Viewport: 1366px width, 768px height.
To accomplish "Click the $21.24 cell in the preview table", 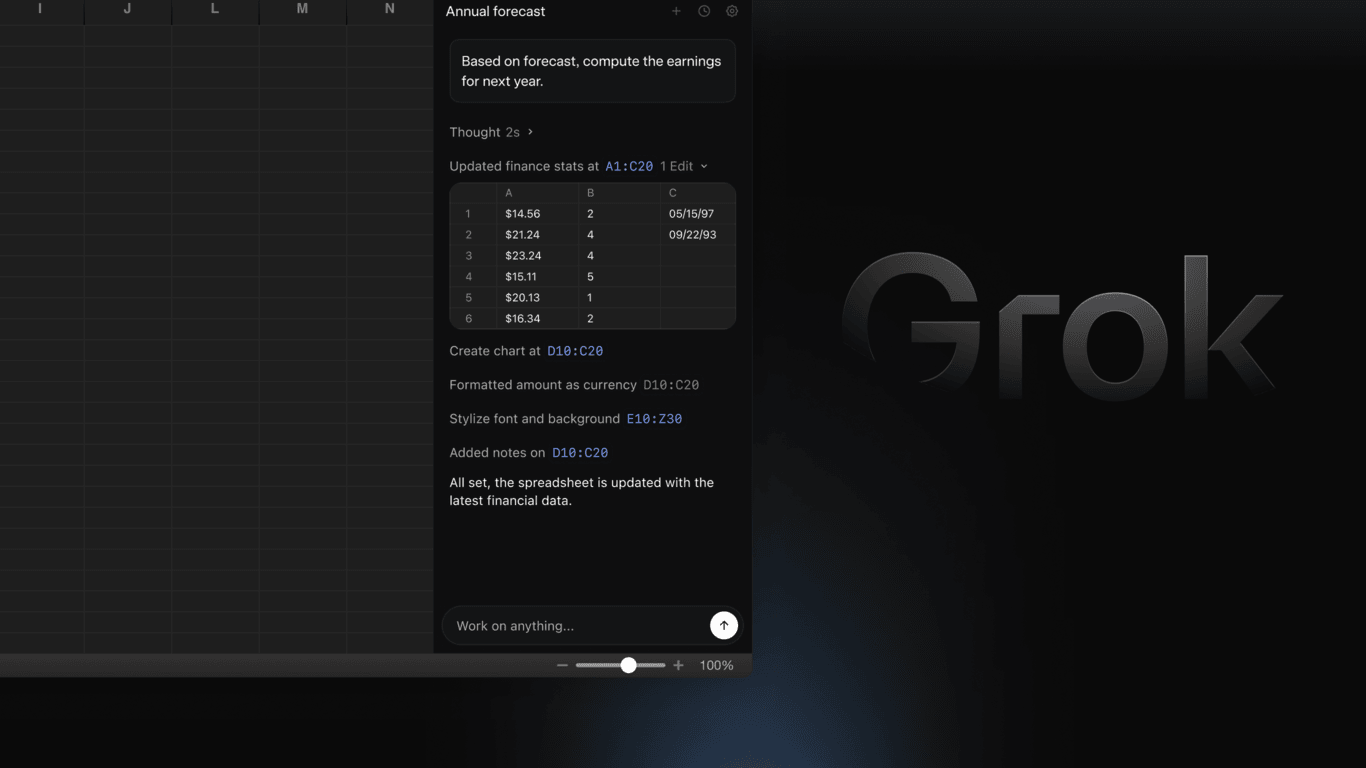I will click(x=537, y=235).
